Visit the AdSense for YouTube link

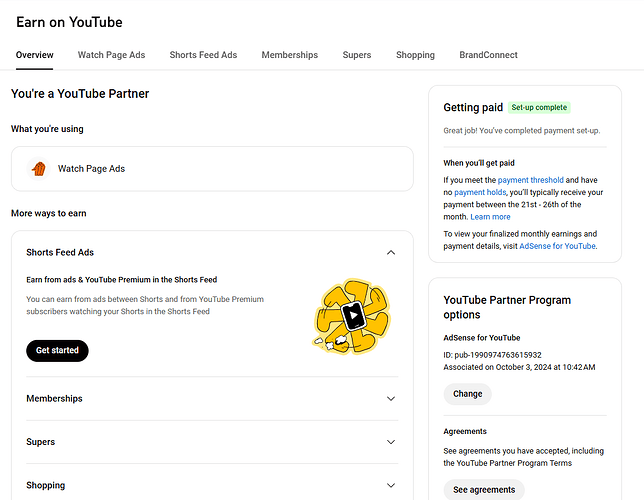pos(557,246)
